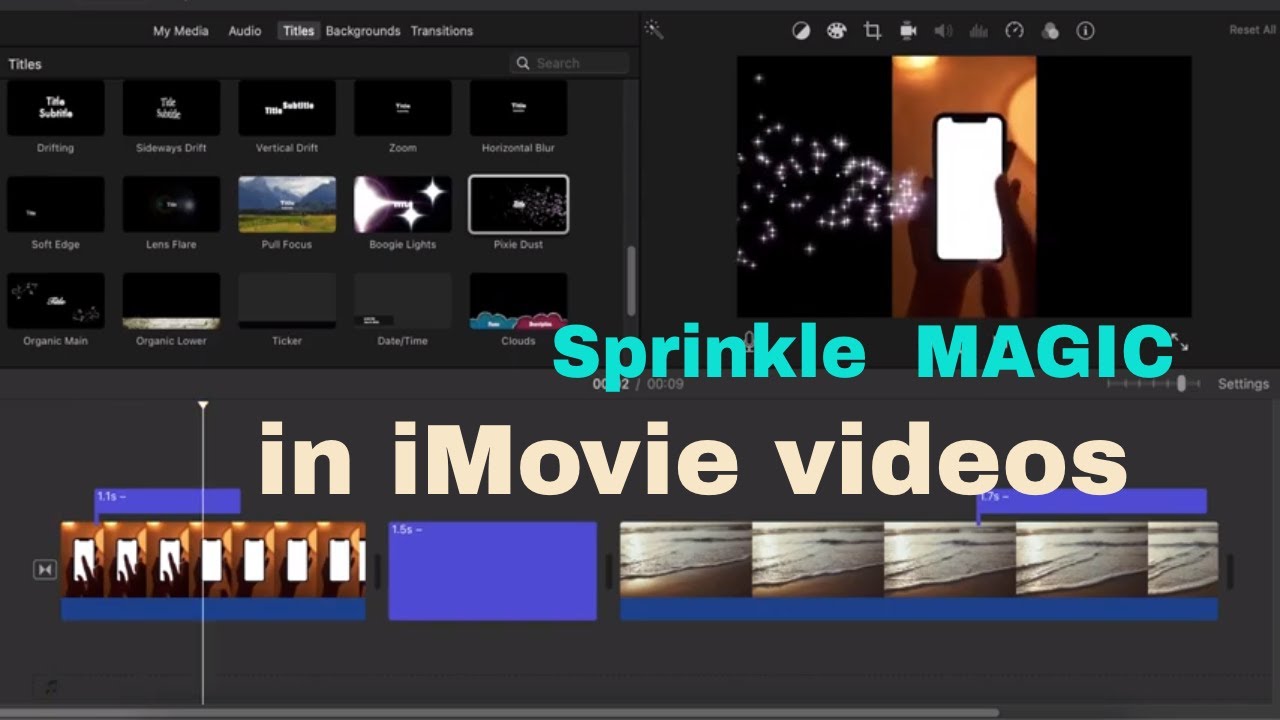
Task: Select the Vertical Drift title
Action: pos(287,108)
